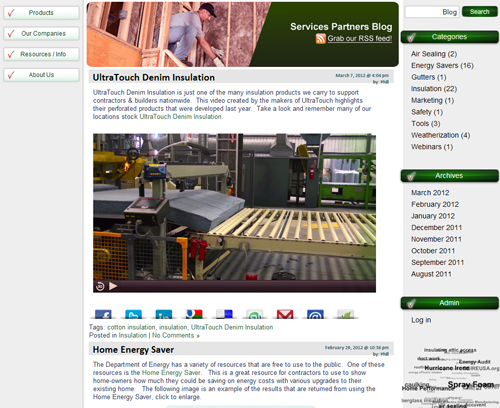The height and width of the screenshot is (408, 500).
Task: Click the February 29, 2012 post date
Action: (357, 348)
